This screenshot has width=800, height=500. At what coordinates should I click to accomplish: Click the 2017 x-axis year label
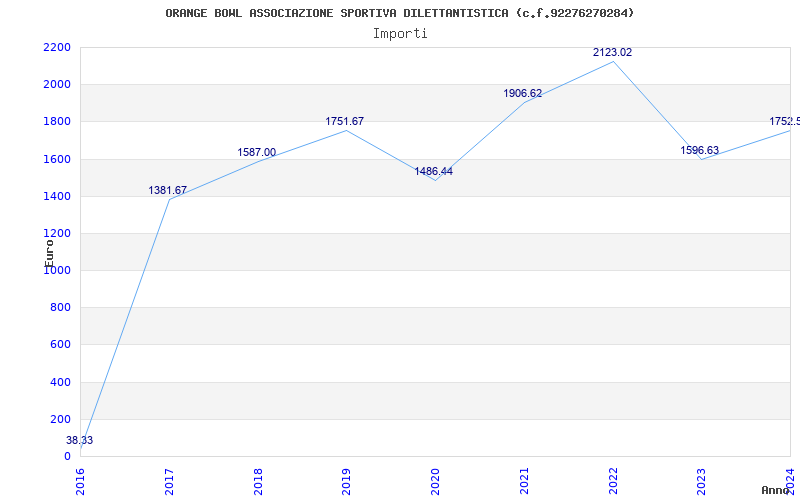(x=169, y=482)
